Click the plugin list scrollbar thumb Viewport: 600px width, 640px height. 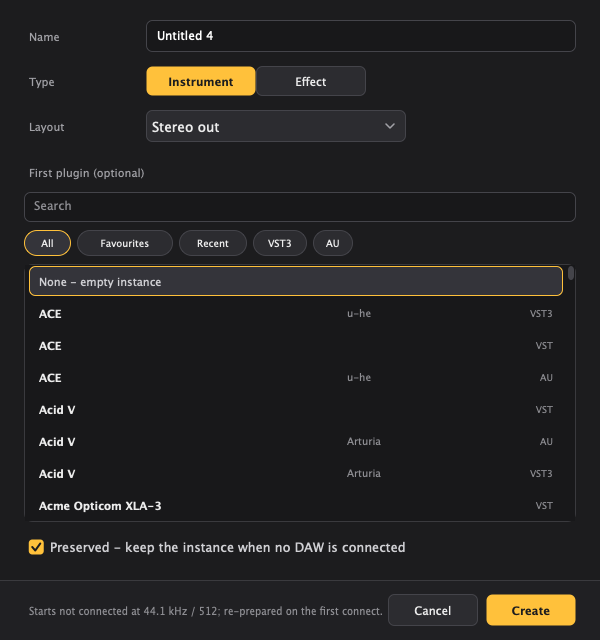pyautogui.click(x=571, y=273)
